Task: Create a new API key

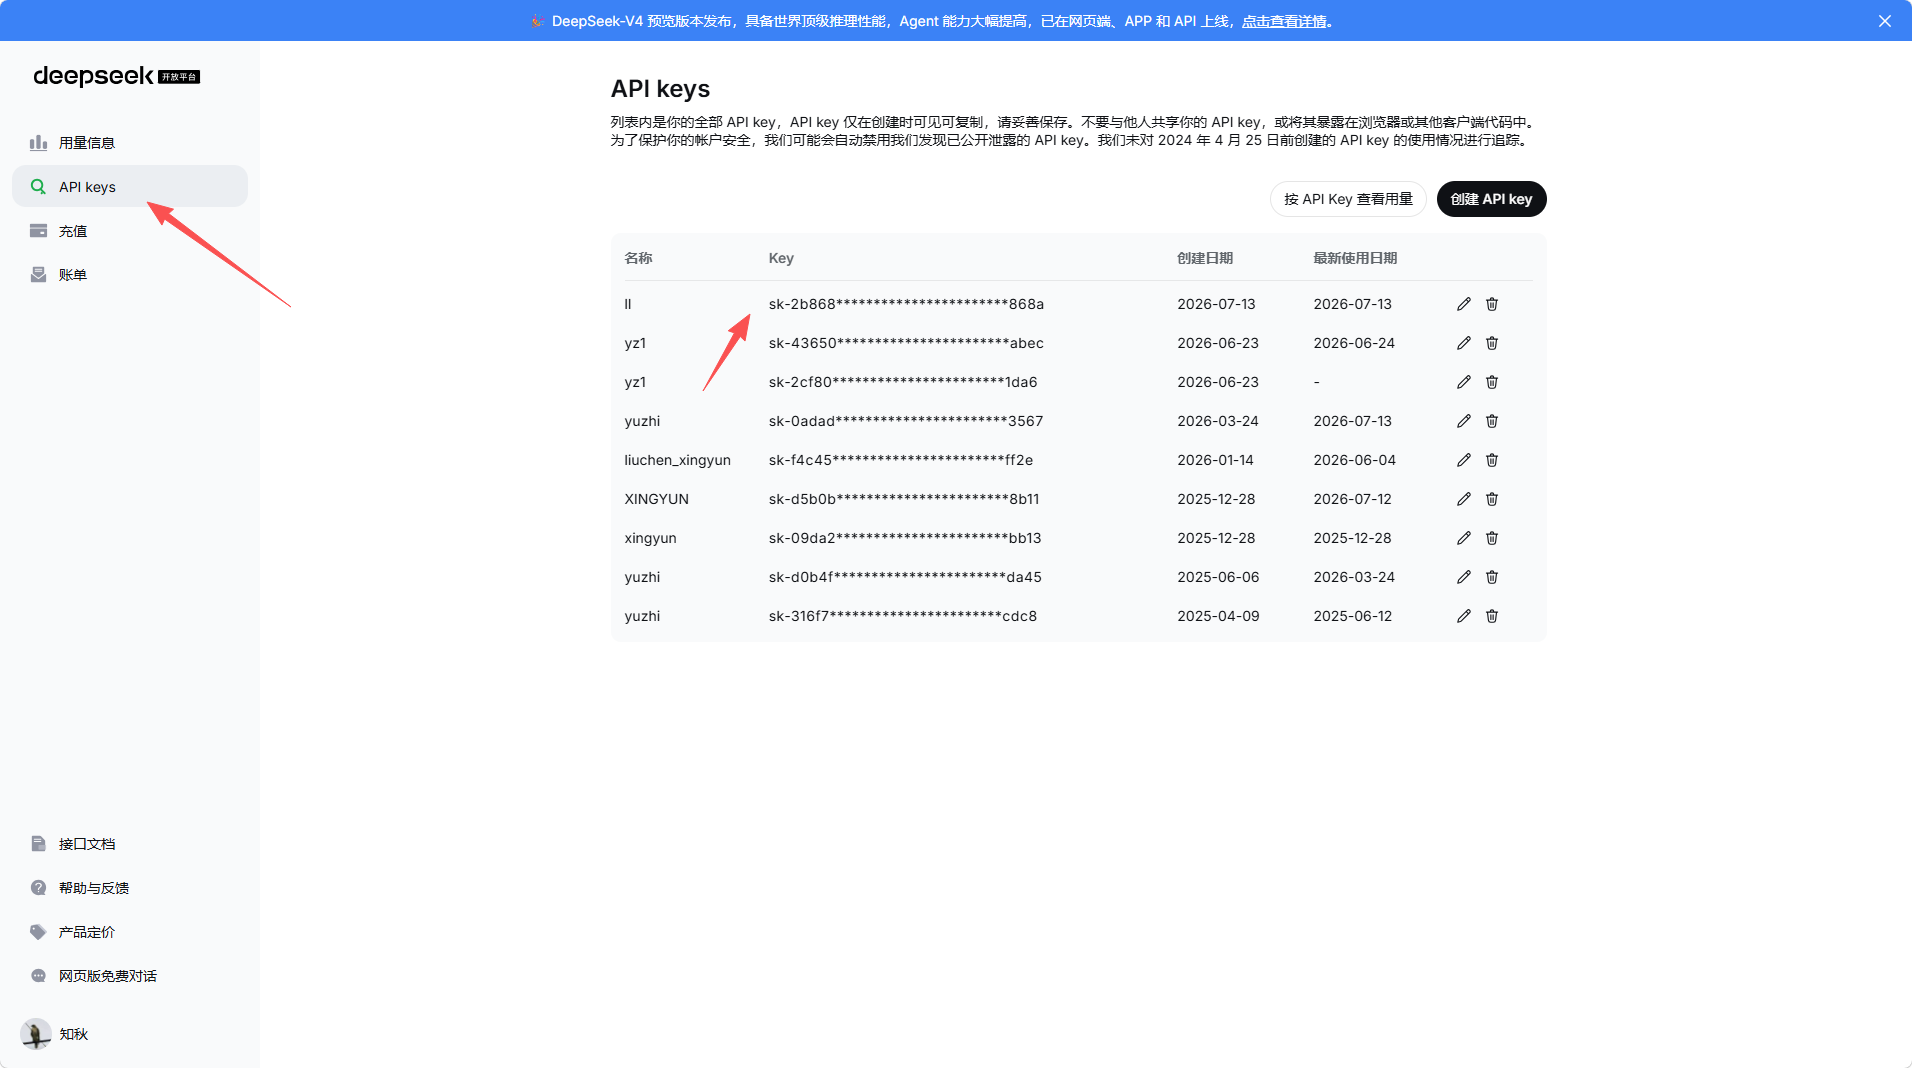Action: [1491, 199]
